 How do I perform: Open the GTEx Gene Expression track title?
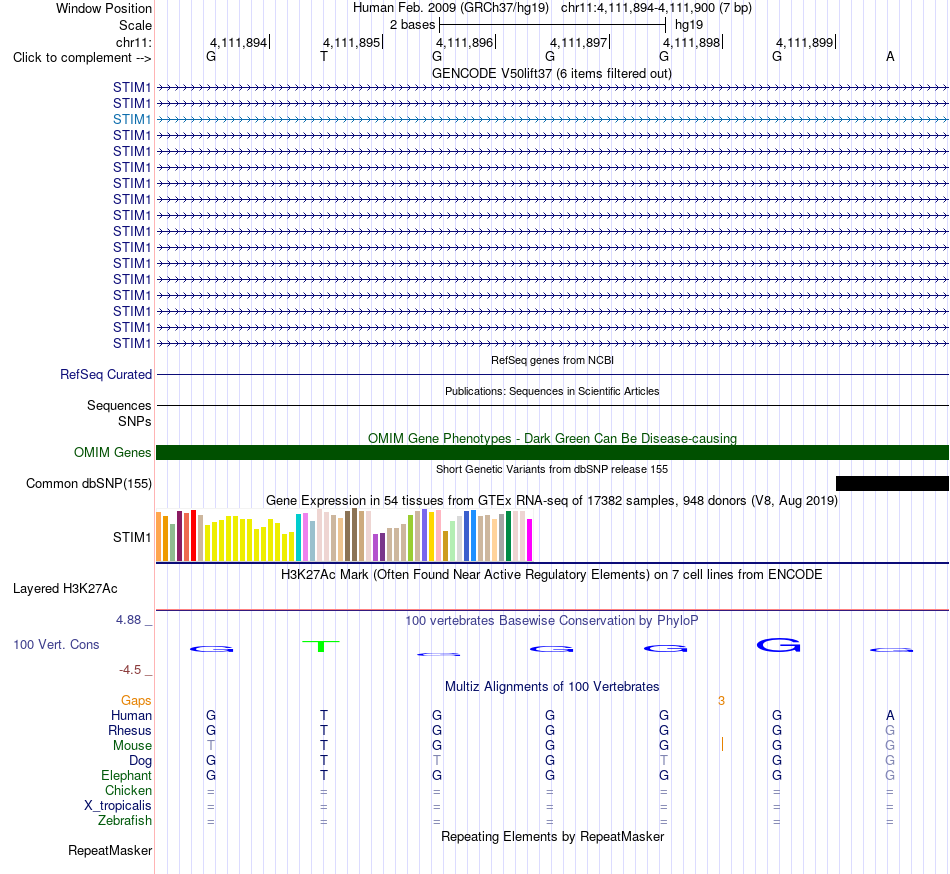[552, 501]
